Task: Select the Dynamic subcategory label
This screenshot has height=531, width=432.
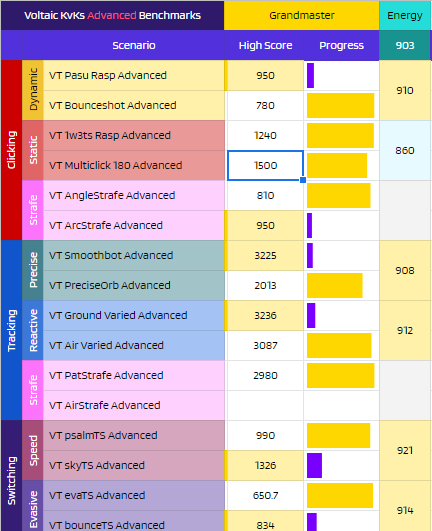Action: [x=33, y=90]
